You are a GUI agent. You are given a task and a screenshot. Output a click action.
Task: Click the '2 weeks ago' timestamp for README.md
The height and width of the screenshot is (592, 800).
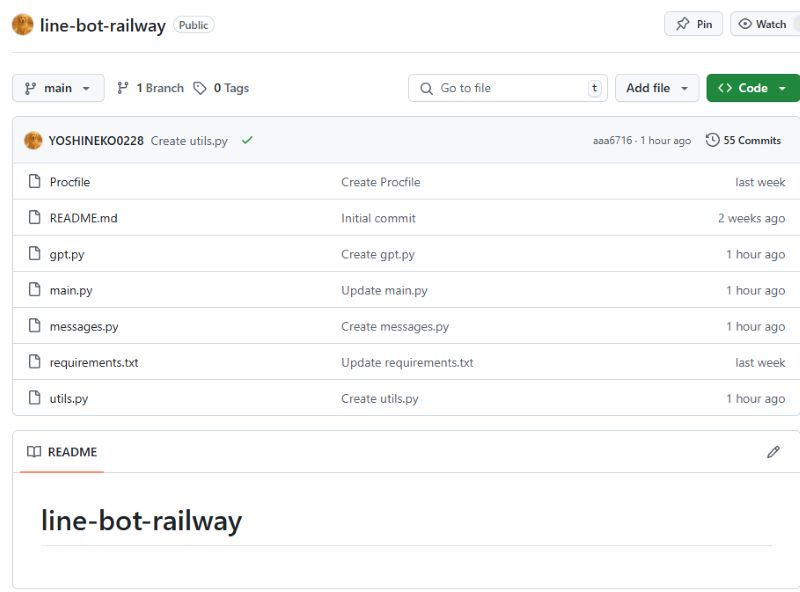(752, 218)
